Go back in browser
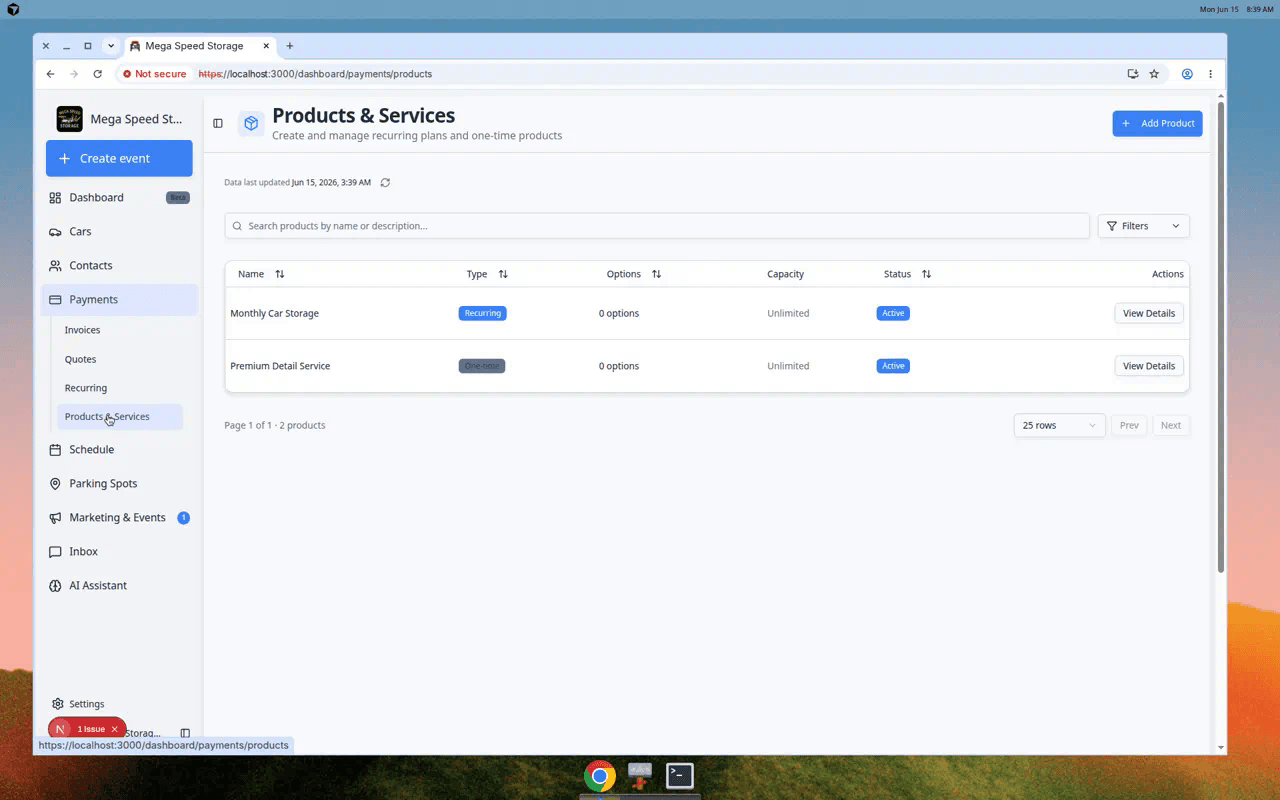Viewport: 1280px width, 800px height. pyautogui.click(x=51, y=74)
